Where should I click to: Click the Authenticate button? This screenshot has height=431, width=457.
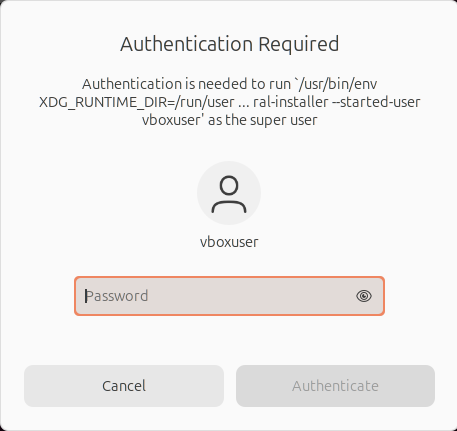point(335,386)
